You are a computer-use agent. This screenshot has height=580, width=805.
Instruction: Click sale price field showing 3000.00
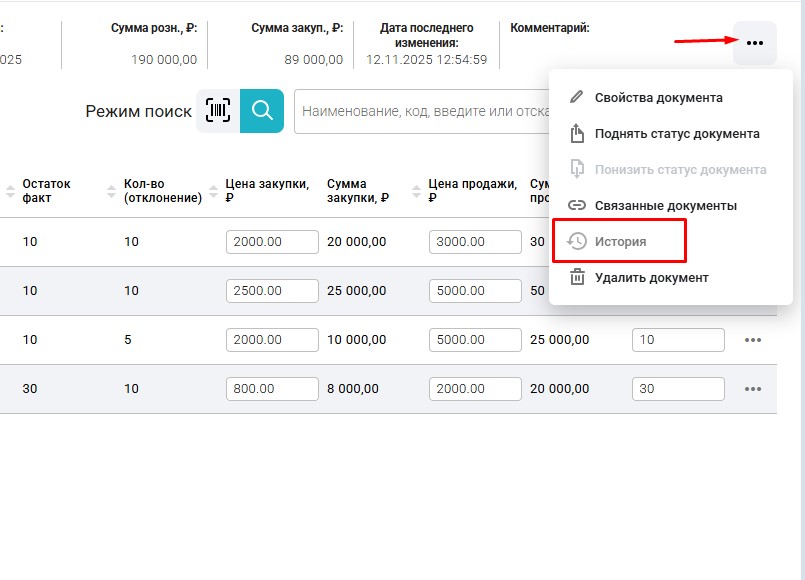click(x=475, y=242)
